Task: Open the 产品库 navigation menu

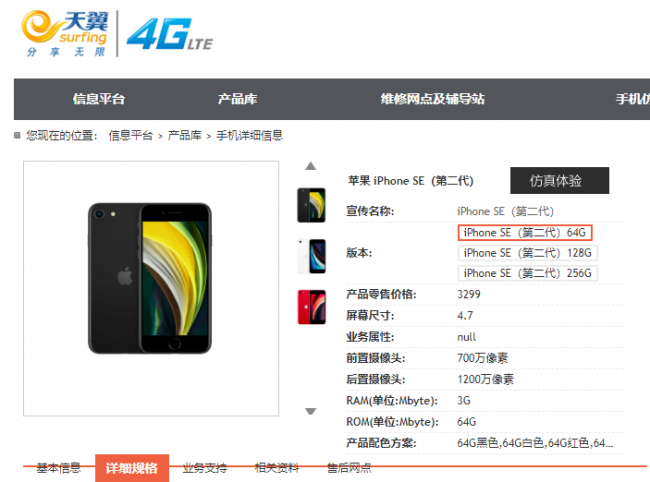Action: point(238,99)
